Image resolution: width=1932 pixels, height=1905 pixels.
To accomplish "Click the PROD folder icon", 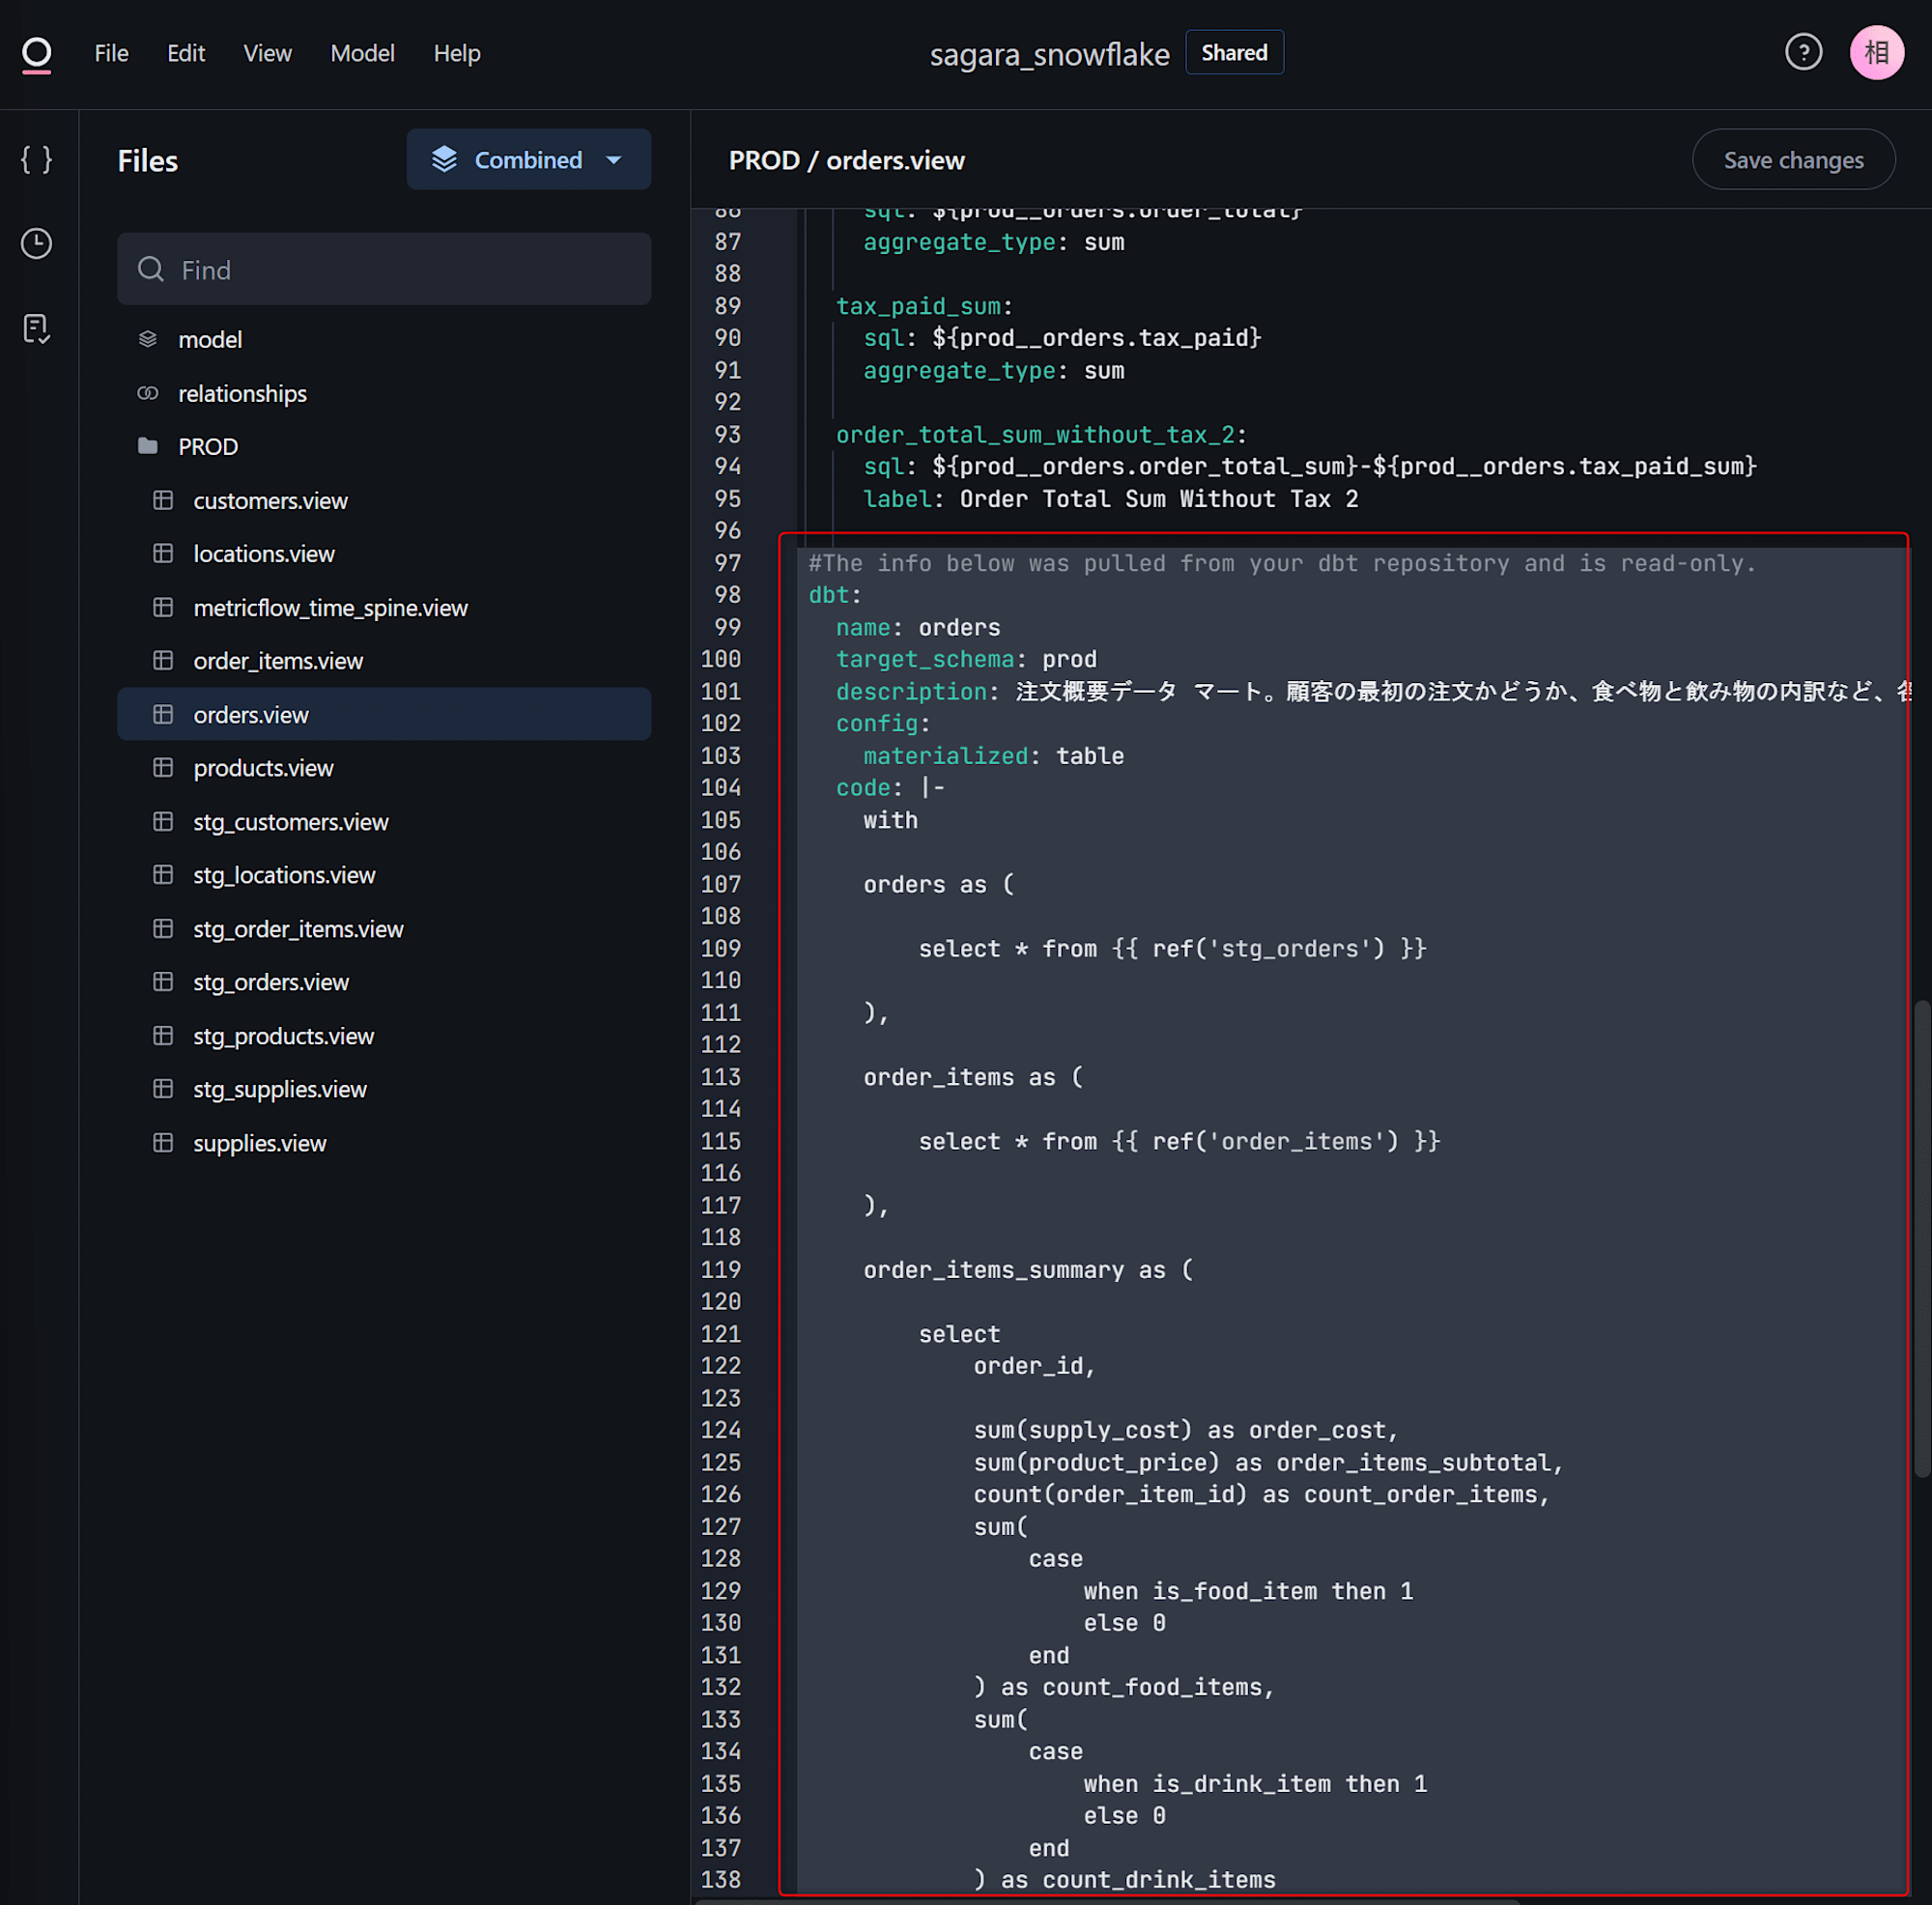I will click(148, 446).
